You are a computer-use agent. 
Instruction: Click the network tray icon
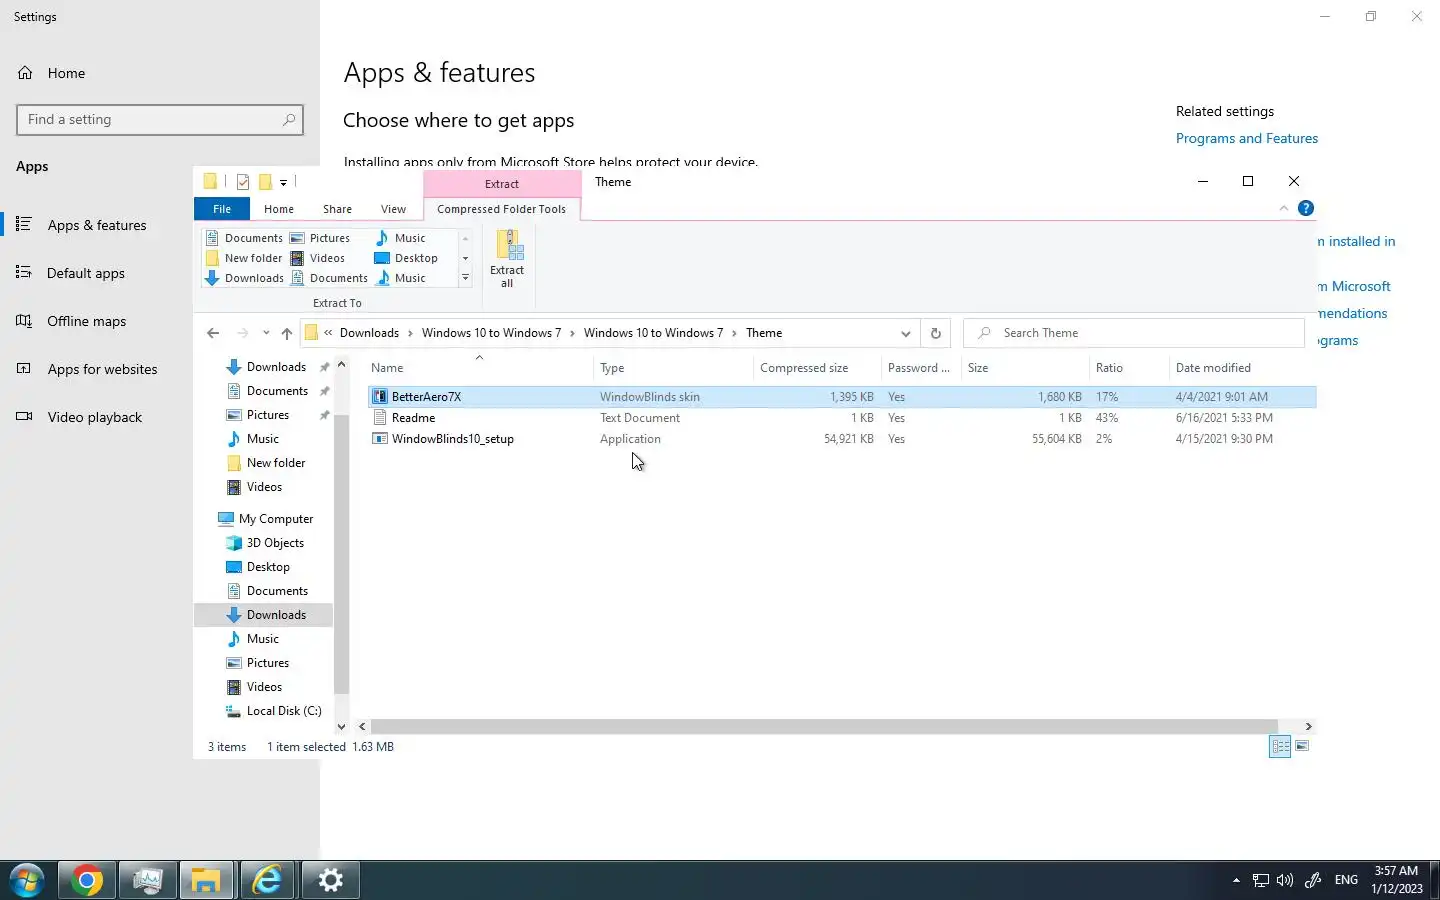[1261, 880]
